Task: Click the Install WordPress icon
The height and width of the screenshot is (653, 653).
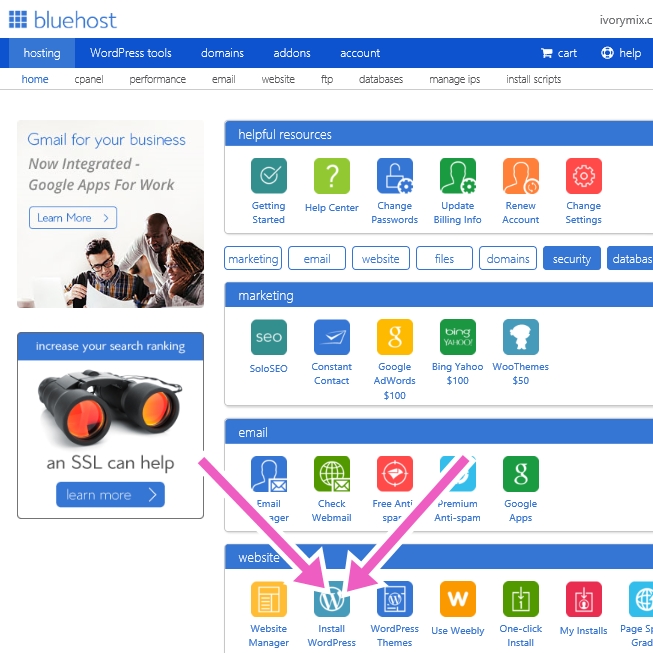Action: click(331, 599)
